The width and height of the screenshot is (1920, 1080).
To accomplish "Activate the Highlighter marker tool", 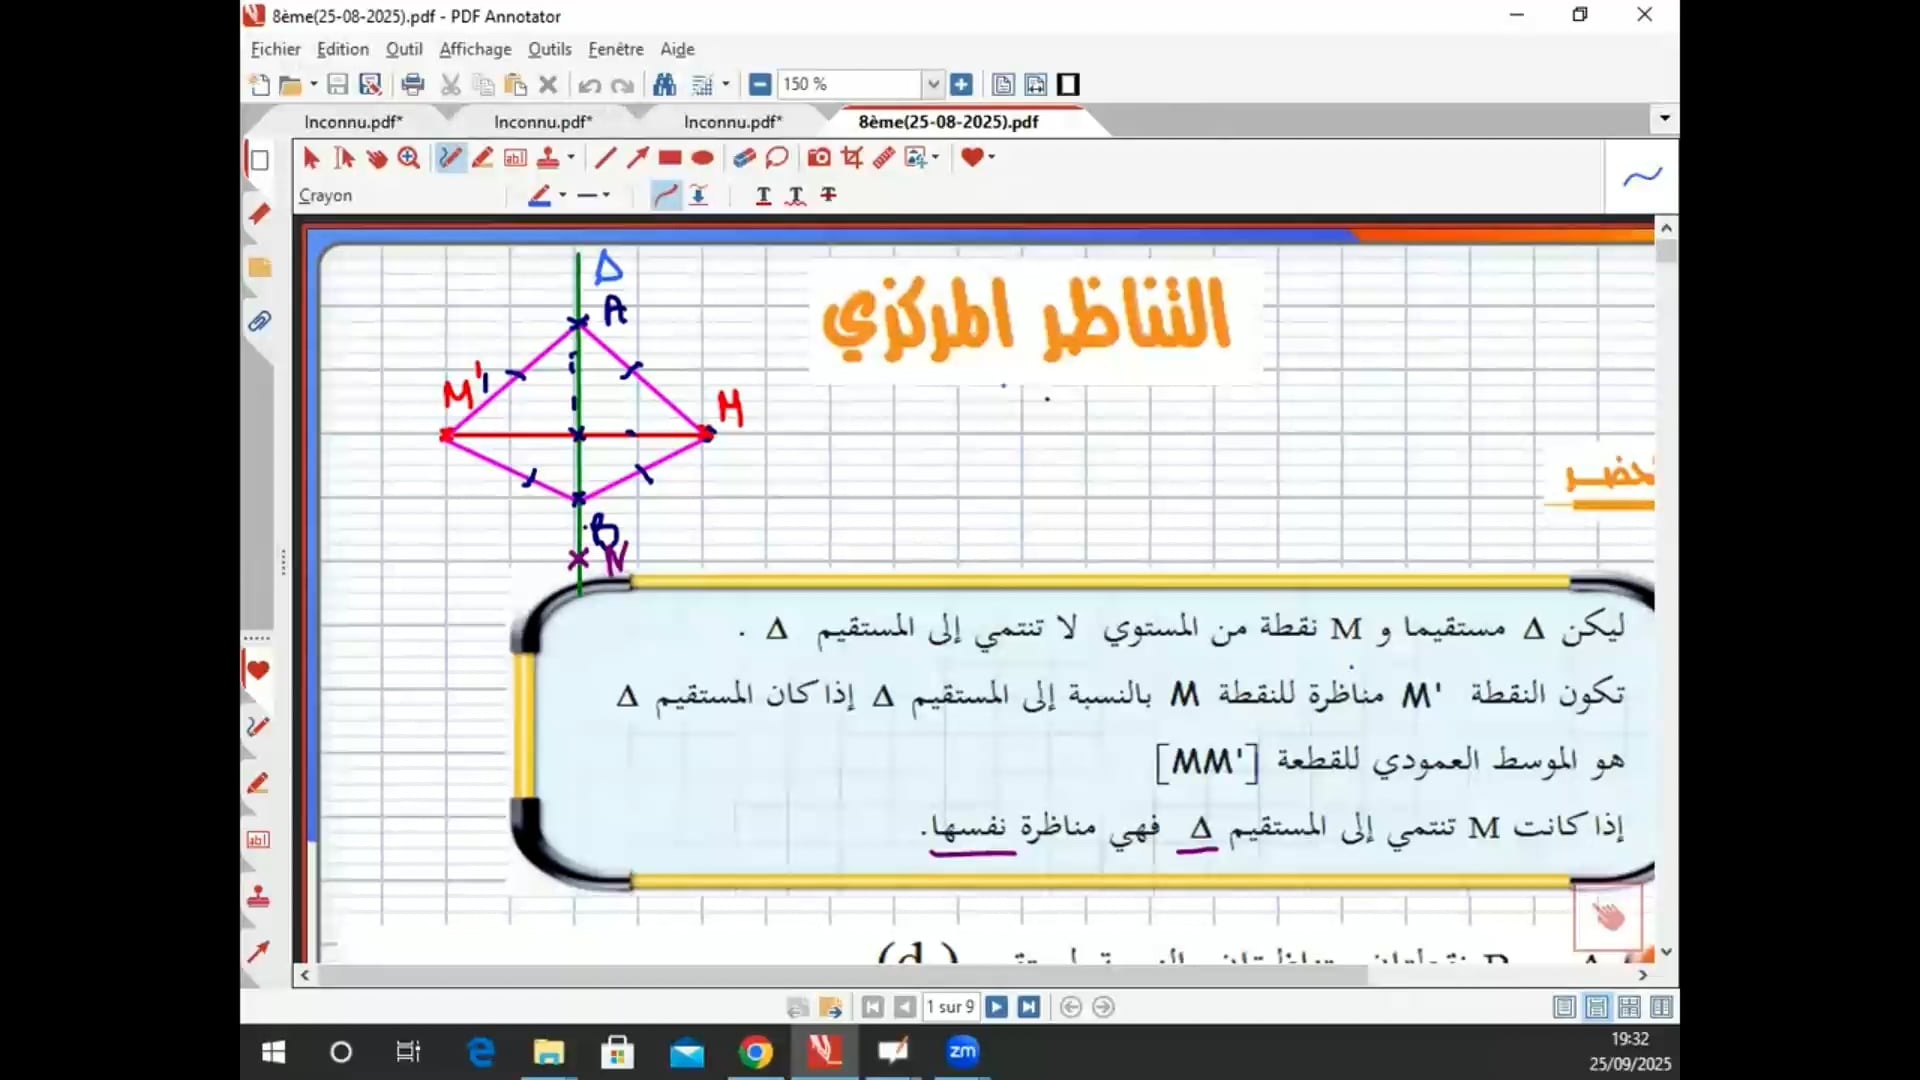I will (x=482, y=158).
